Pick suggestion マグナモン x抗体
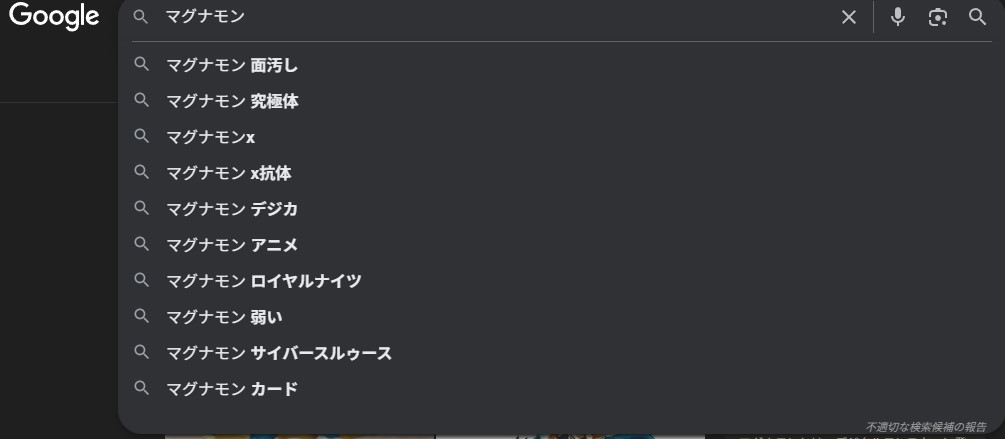Viewport: 1005px width, 439px height. pos(228,173)
